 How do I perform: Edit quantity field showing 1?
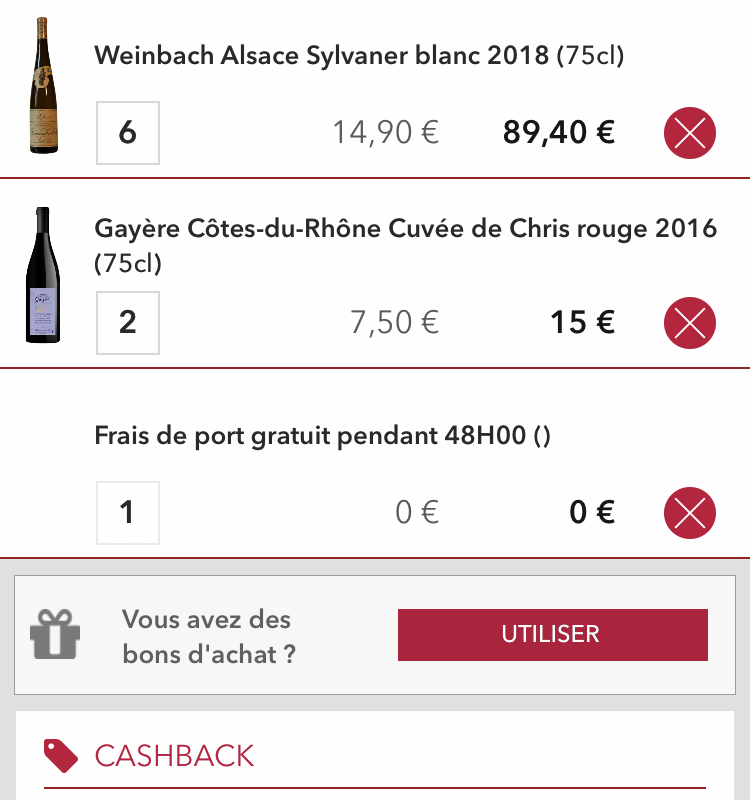point(128,512)
